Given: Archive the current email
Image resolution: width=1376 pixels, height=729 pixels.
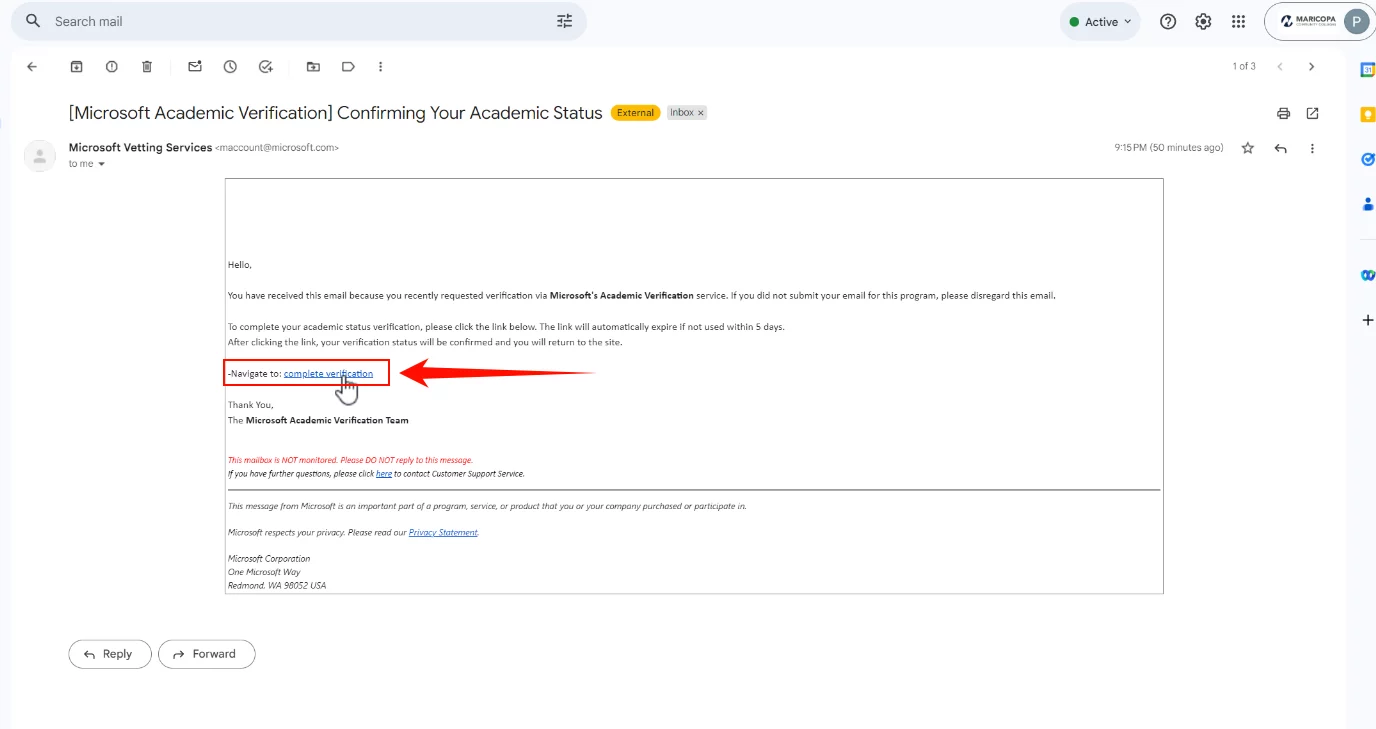Looking at the screenshot, I should (x=76, y=66).
